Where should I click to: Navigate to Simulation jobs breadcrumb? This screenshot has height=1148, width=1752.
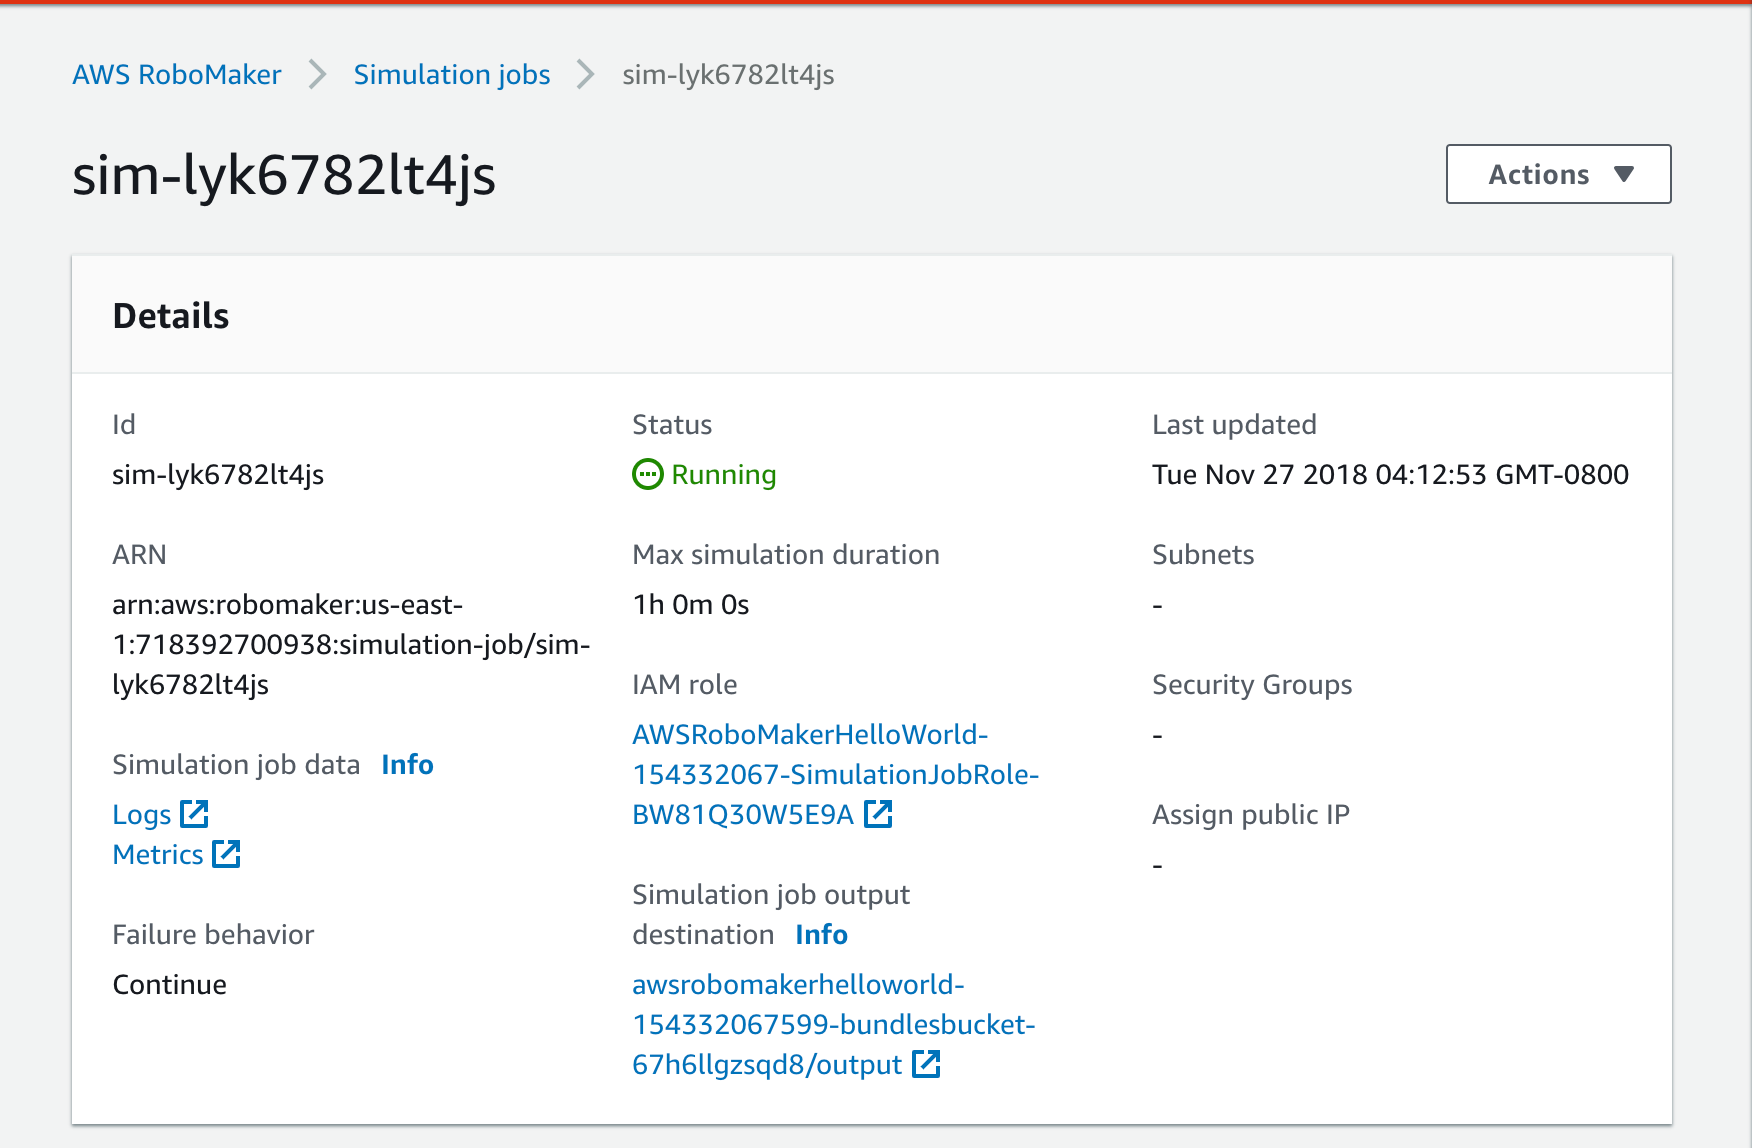pos(452,75)
